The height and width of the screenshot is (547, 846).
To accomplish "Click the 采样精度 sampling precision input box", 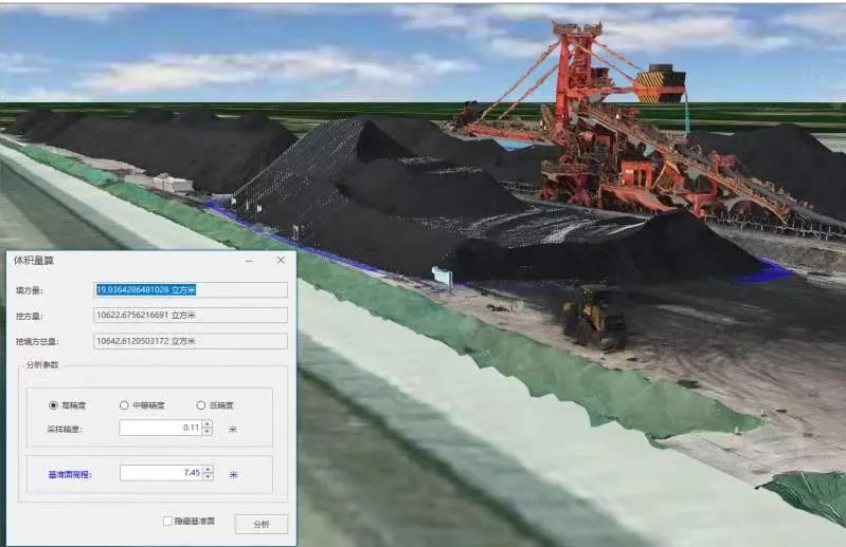I will tap(160, 428).
